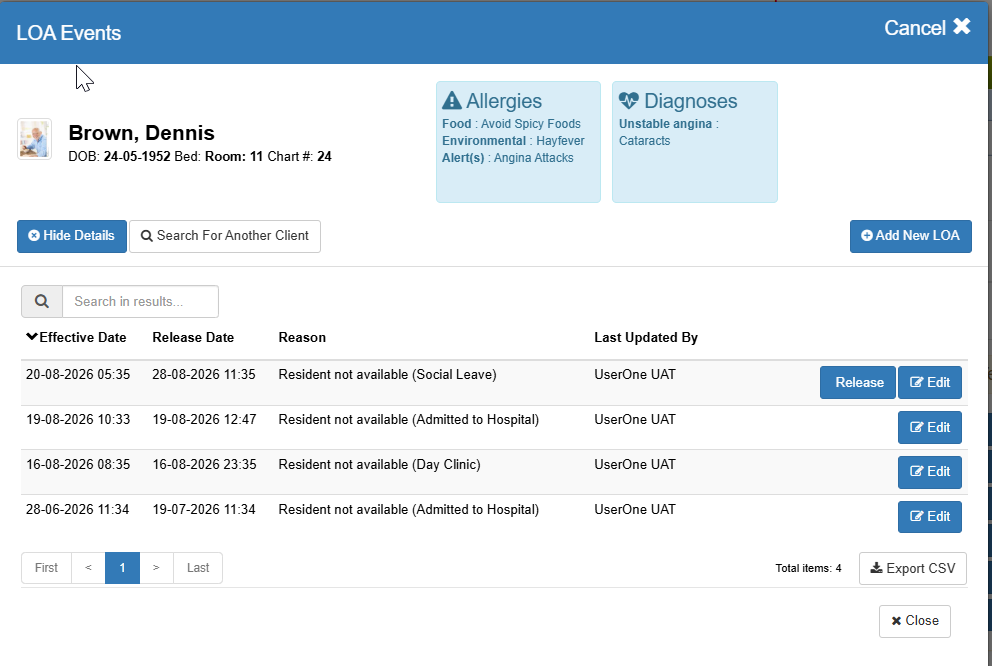This screenshot has width=992, height=666.
Task: Click release date 19-07-2026 11:34
Action: (204, 510)
